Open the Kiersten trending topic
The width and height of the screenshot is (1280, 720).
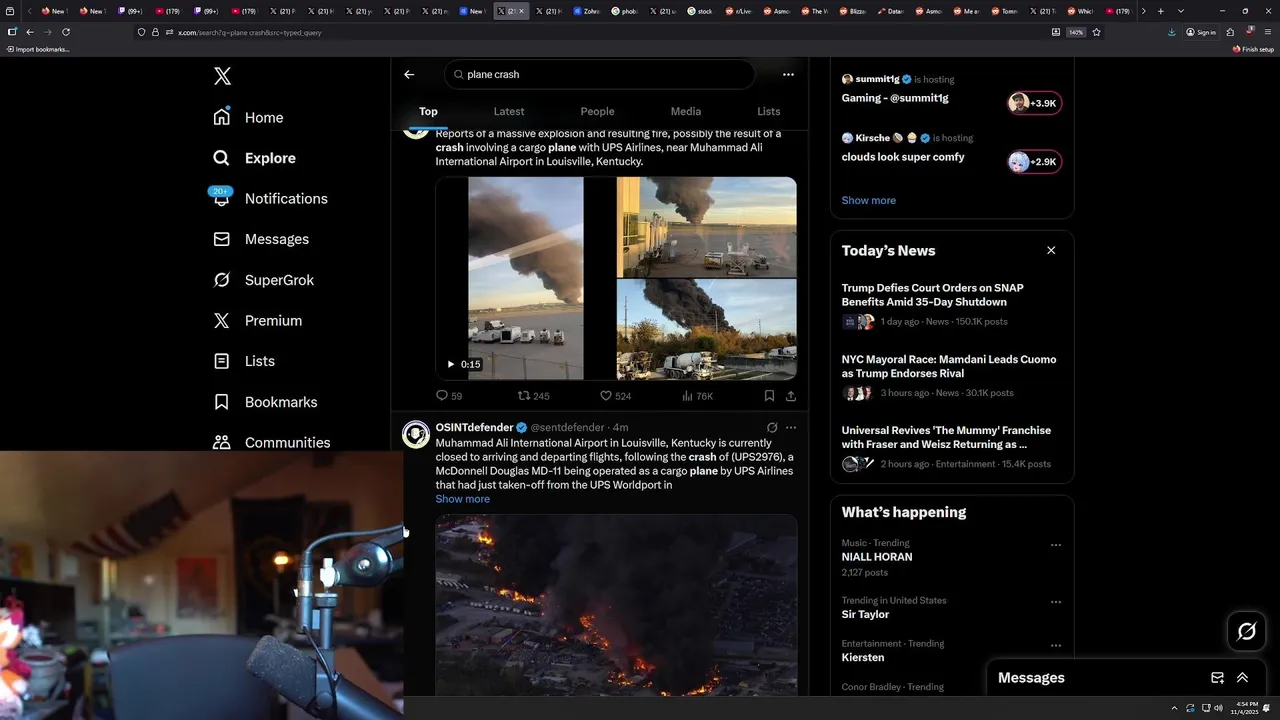(863, 657)
